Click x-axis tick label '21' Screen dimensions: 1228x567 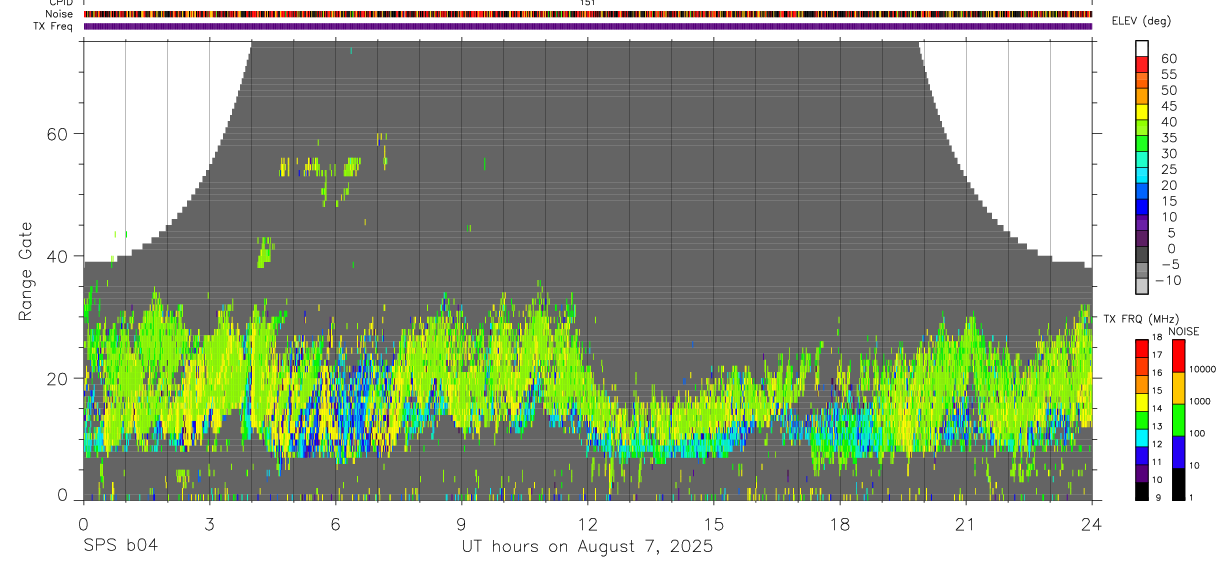[x=966, y=523]
